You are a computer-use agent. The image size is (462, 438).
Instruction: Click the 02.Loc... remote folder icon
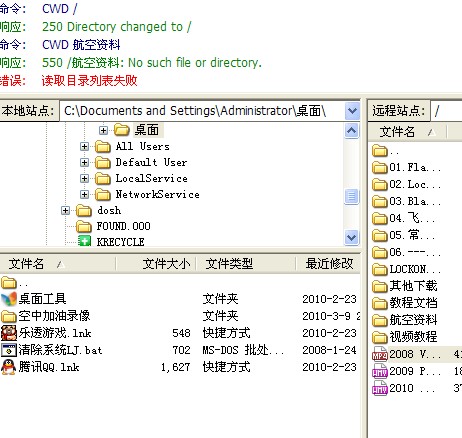[380, 184]
